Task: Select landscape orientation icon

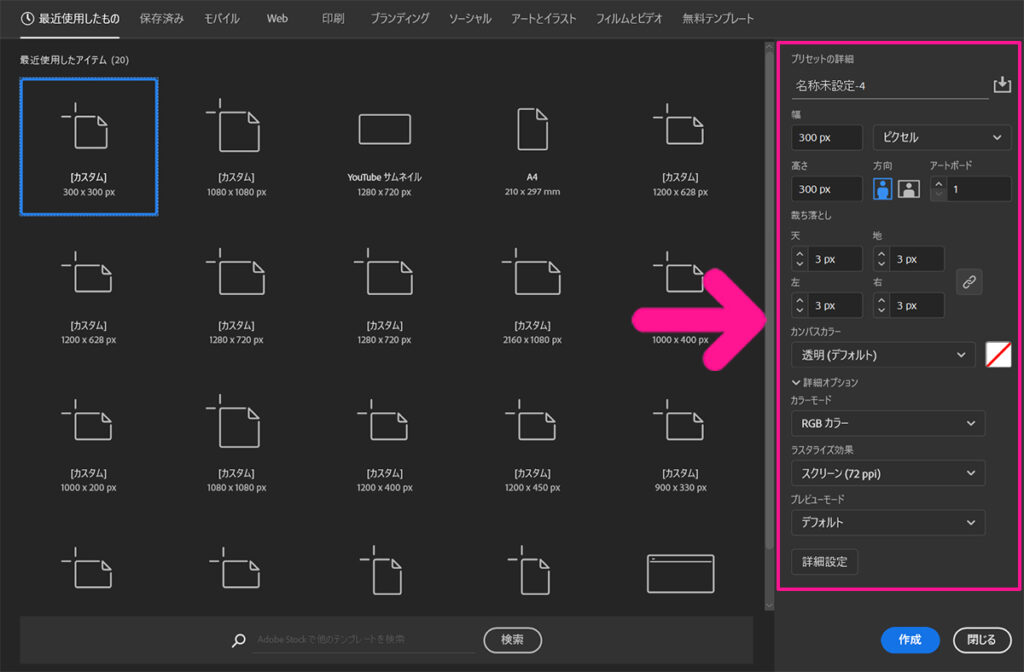Action: click(908, 189)
